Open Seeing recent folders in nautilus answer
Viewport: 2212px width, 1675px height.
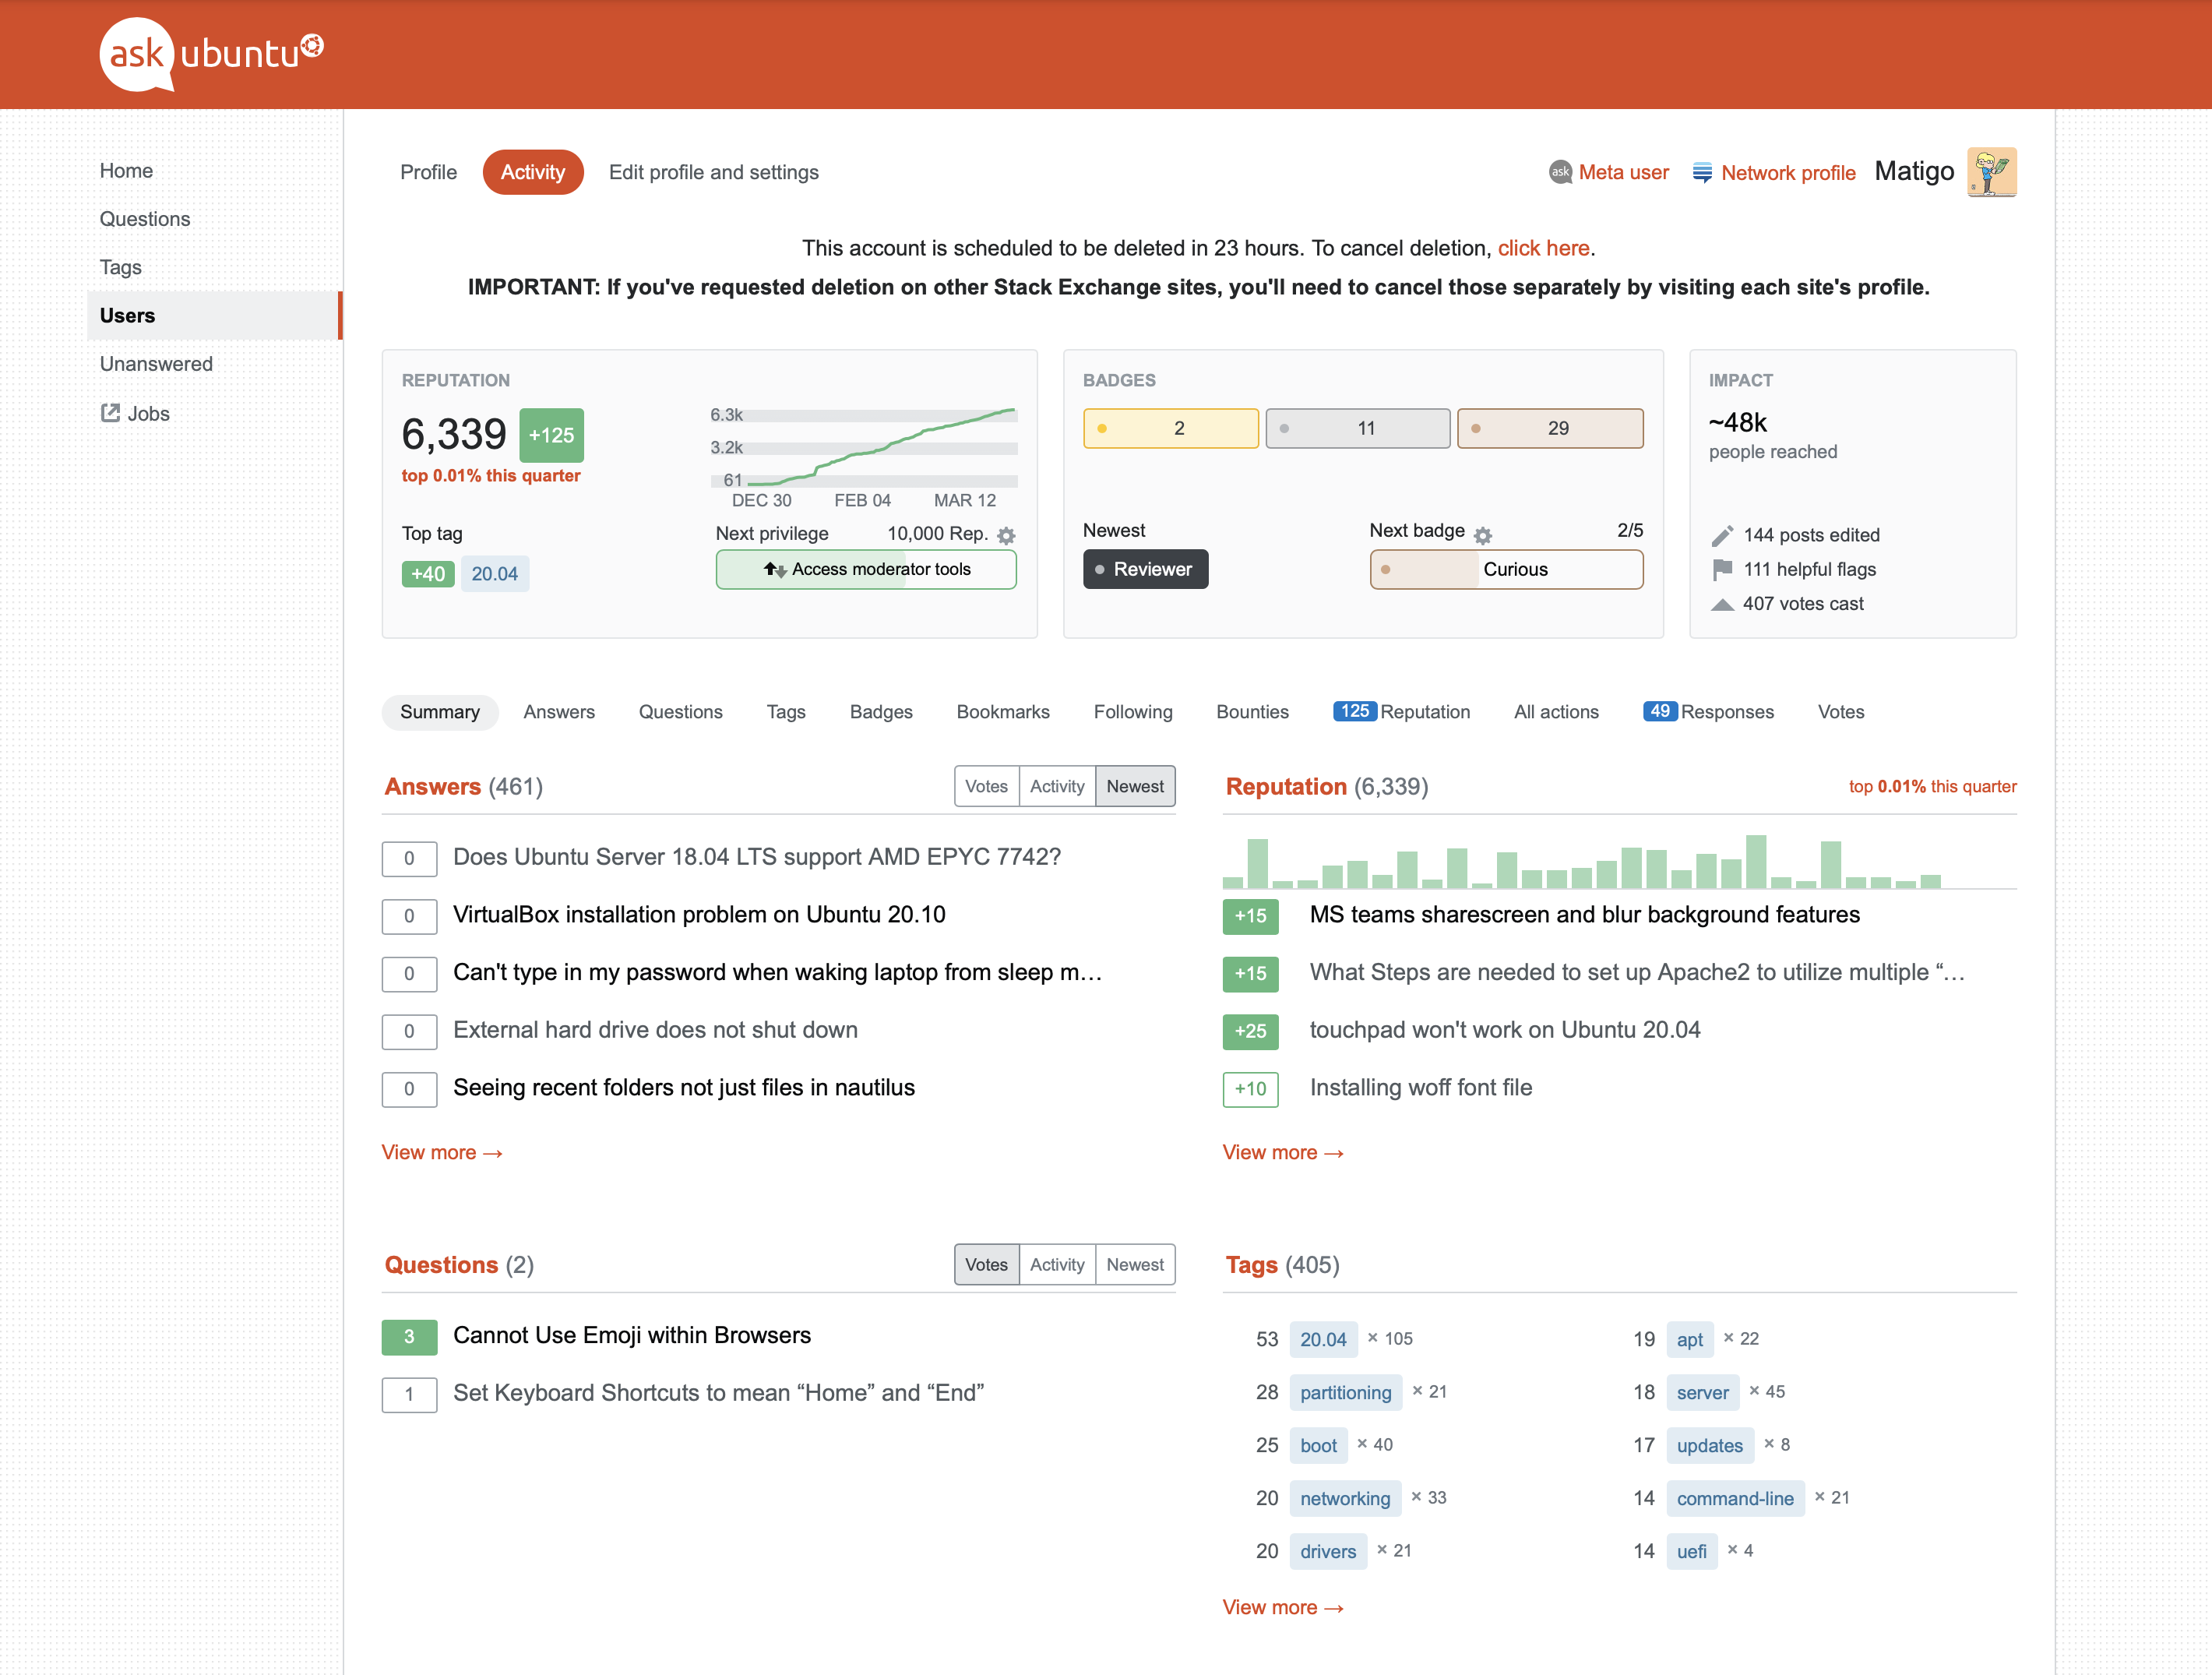pyautogui.click(x=684, y=1088)
